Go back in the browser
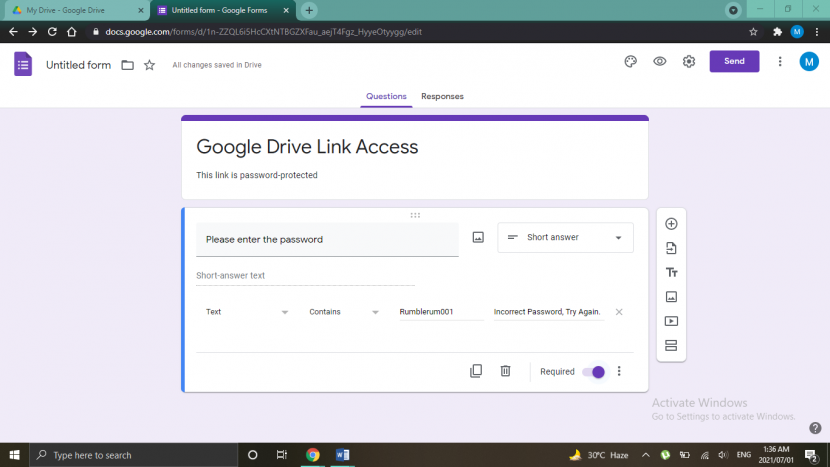Screen dimensions: 830x467 tap(13, 32)
